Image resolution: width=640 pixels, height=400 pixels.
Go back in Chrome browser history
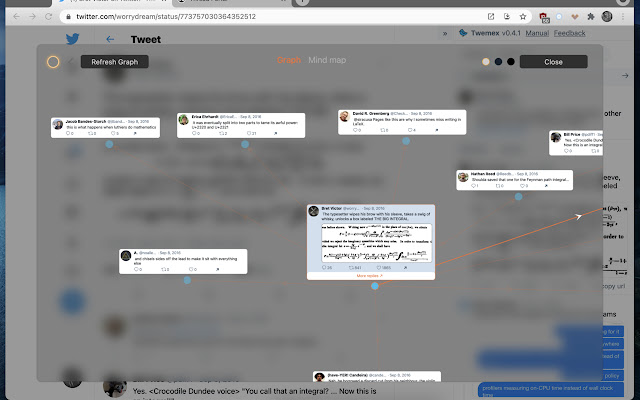pyautogui.click(x=16, y=16)
